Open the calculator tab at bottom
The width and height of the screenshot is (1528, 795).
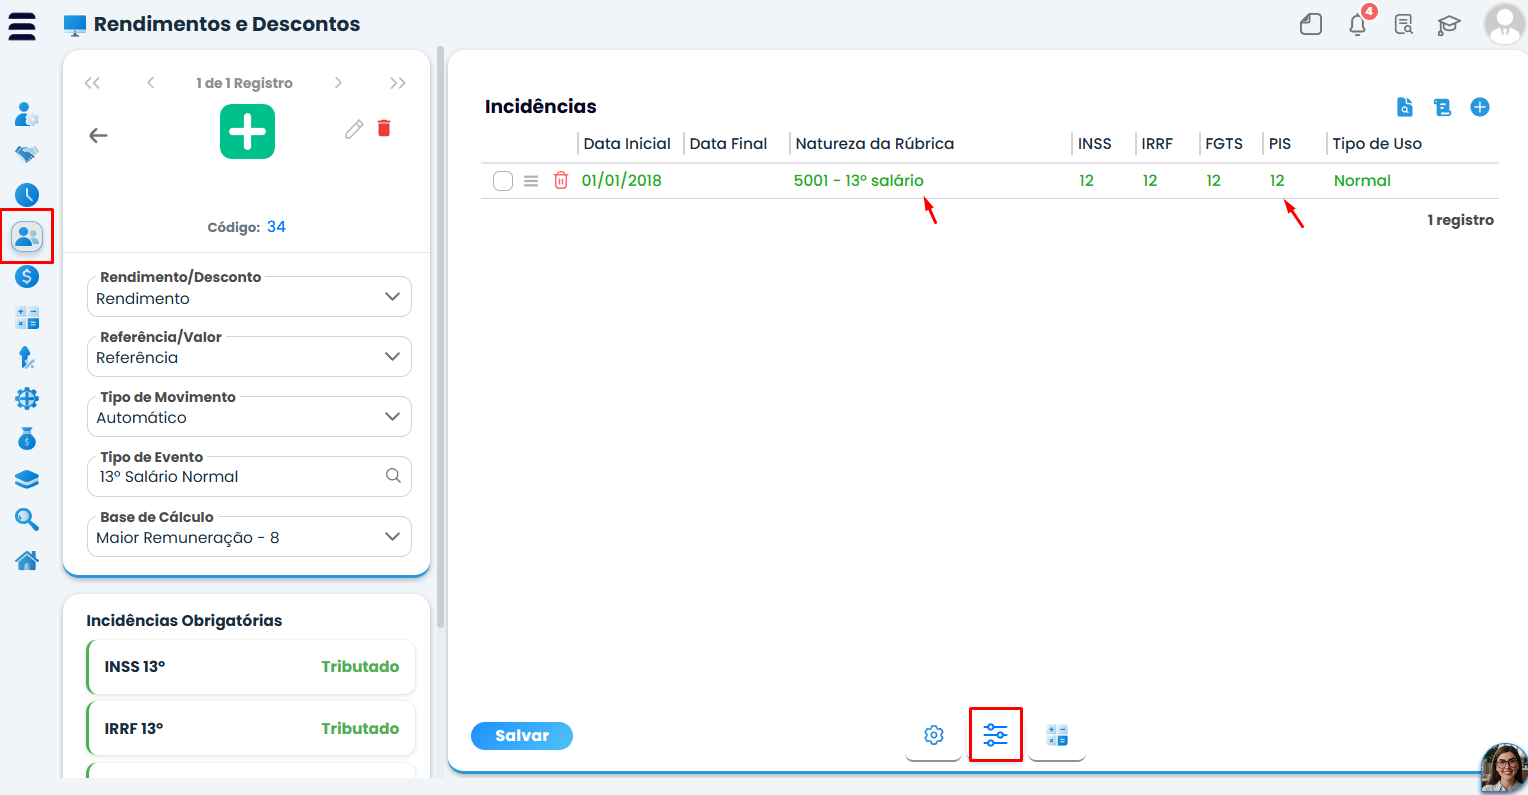pos(1057,736)
